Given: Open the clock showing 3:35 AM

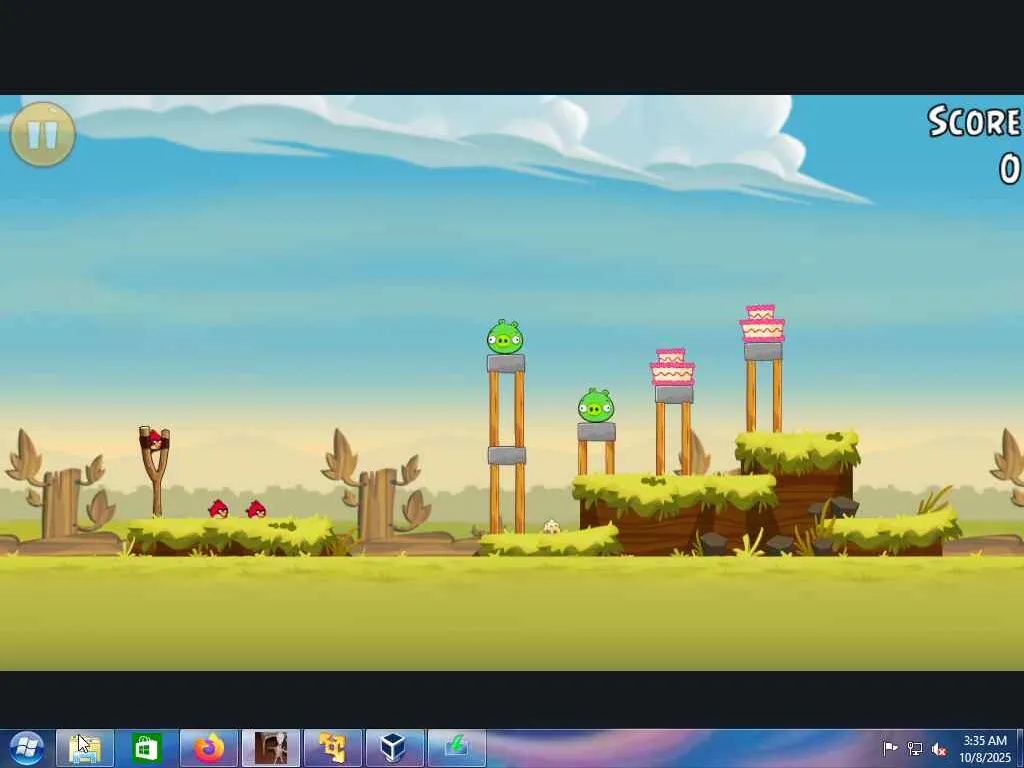Looking at the screenshot, I should tap(985, 748).
